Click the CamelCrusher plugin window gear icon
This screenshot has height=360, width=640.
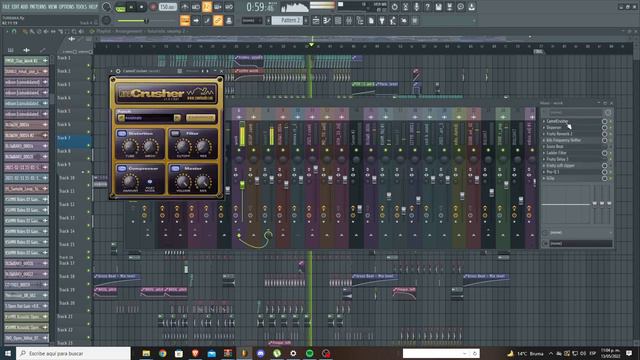pos(118,71)
